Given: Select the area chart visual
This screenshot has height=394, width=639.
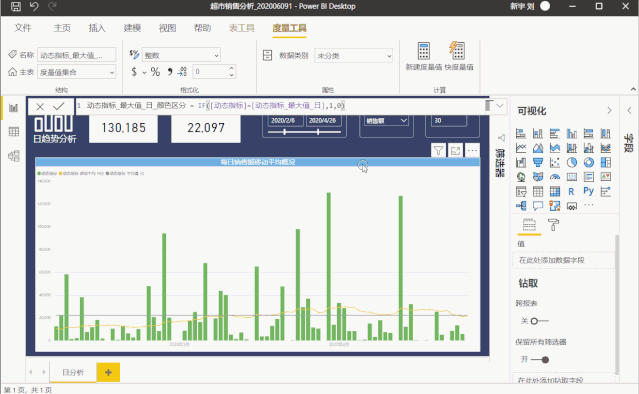Looking at the screenshot, I should click(x=538, y=148).
